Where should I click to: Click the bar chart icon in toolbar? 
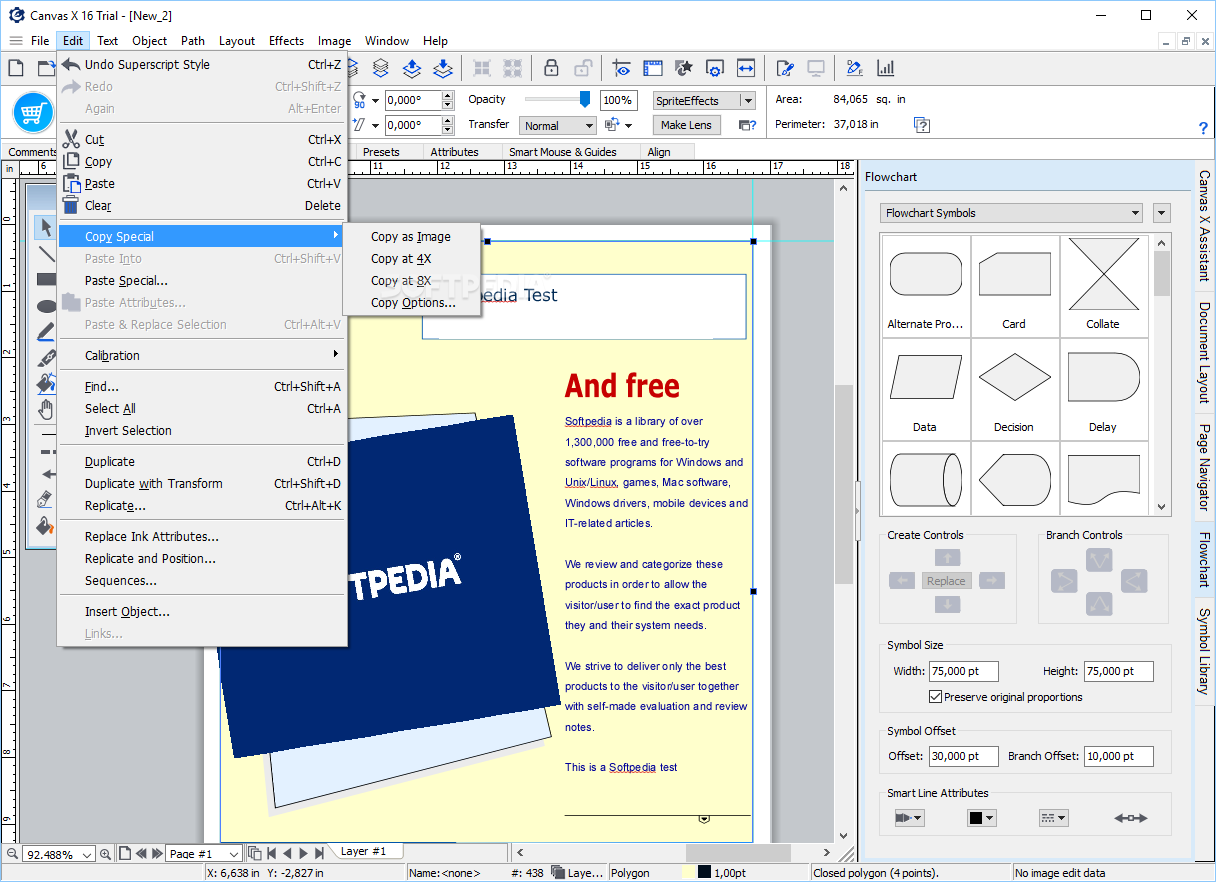coord(885,68)
